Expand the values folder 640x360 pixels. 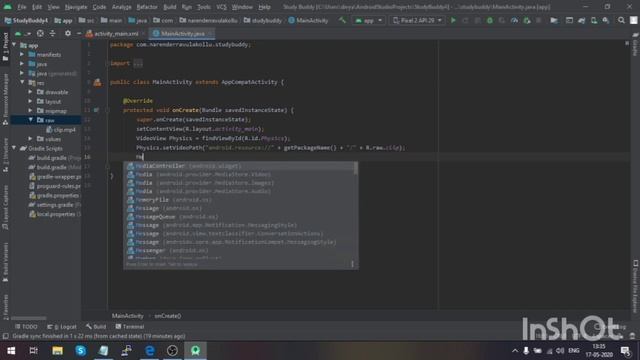[x=31, y=139]
